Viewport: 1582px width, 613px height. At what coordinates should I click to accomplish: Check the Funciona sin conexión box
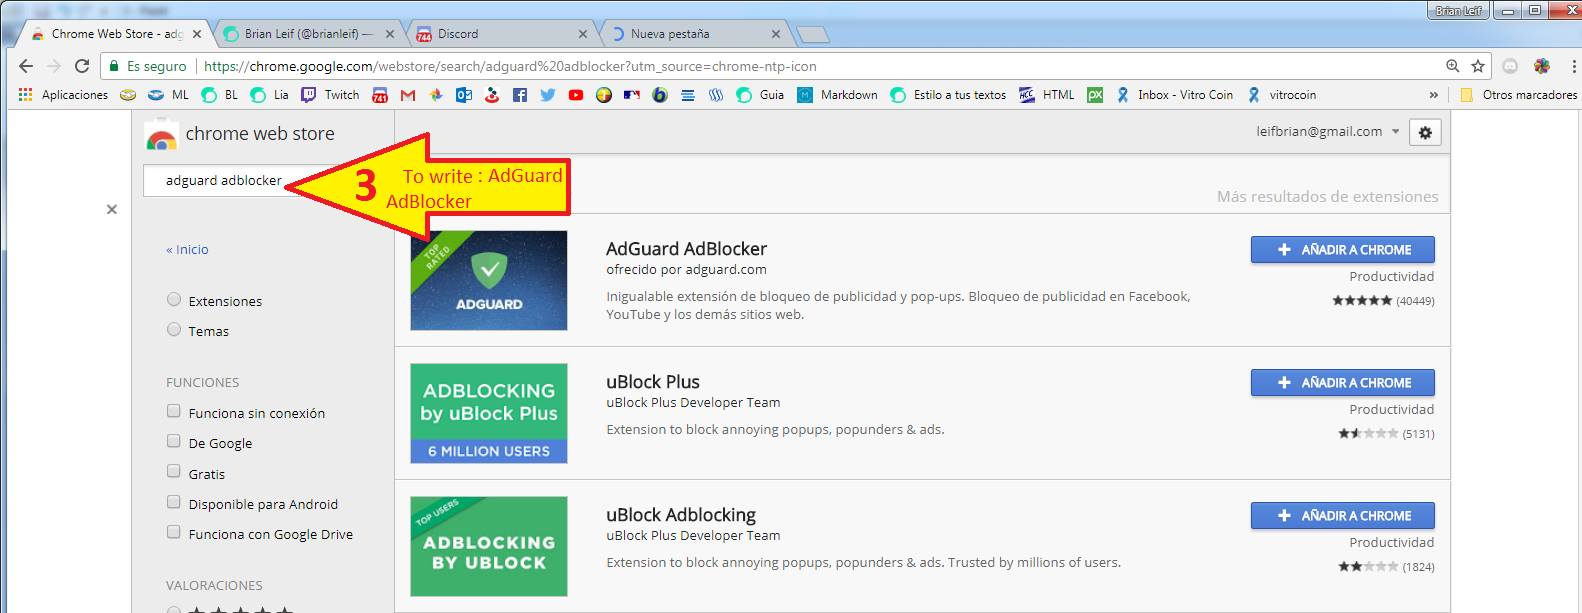(174, 411)
